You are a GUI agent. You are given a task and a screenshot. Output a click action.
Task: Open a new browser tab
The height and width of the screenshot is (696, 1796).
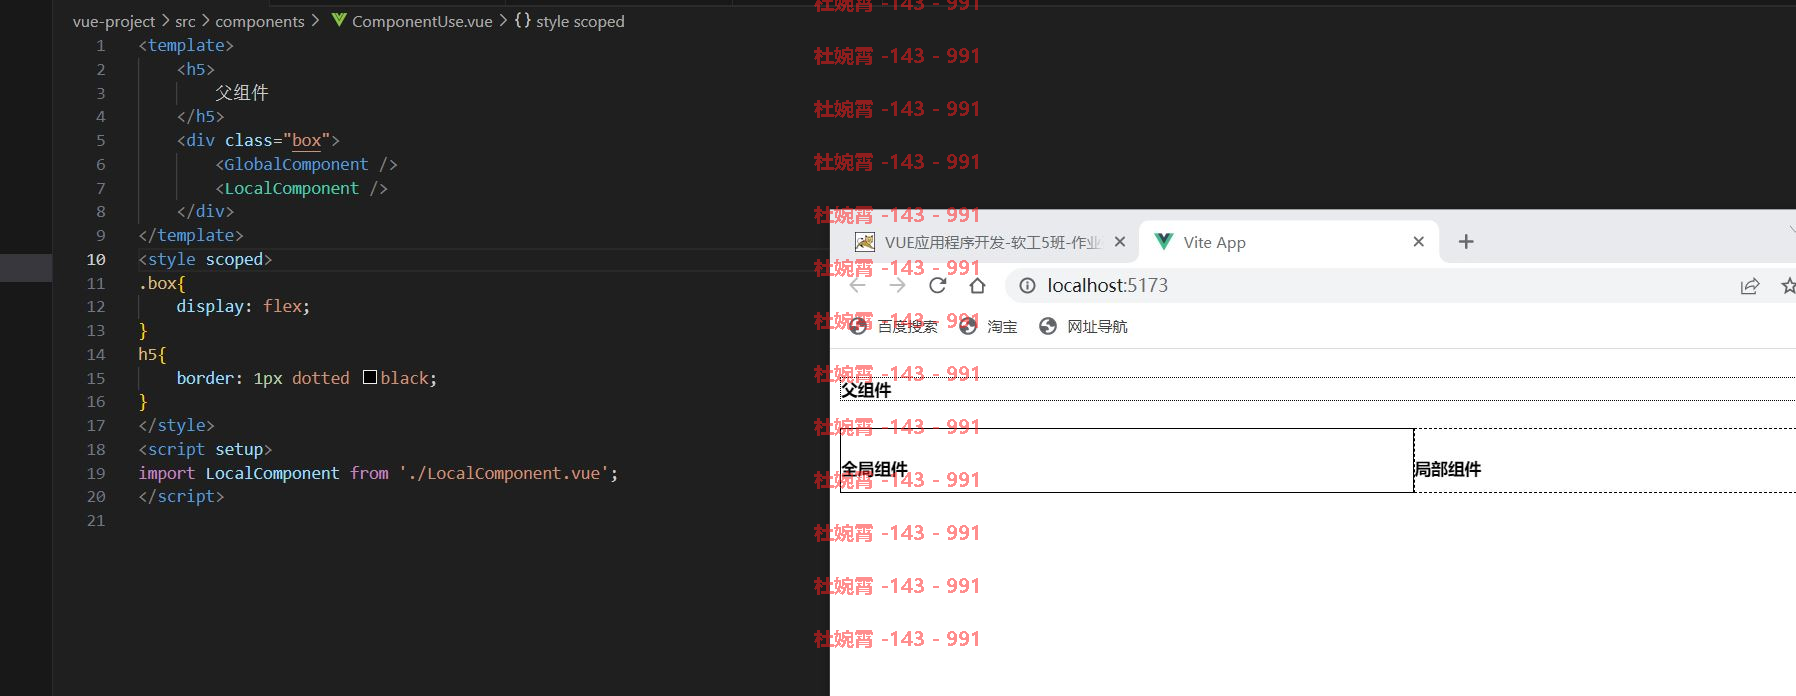tap(1466, 242)
